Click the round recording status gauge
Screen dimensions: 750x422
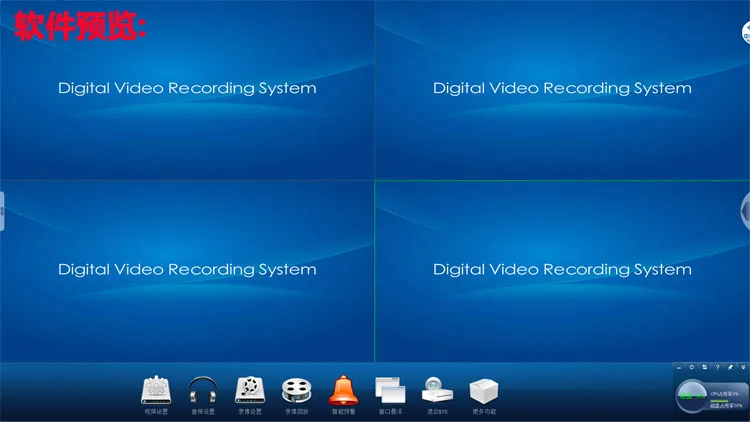692,396
